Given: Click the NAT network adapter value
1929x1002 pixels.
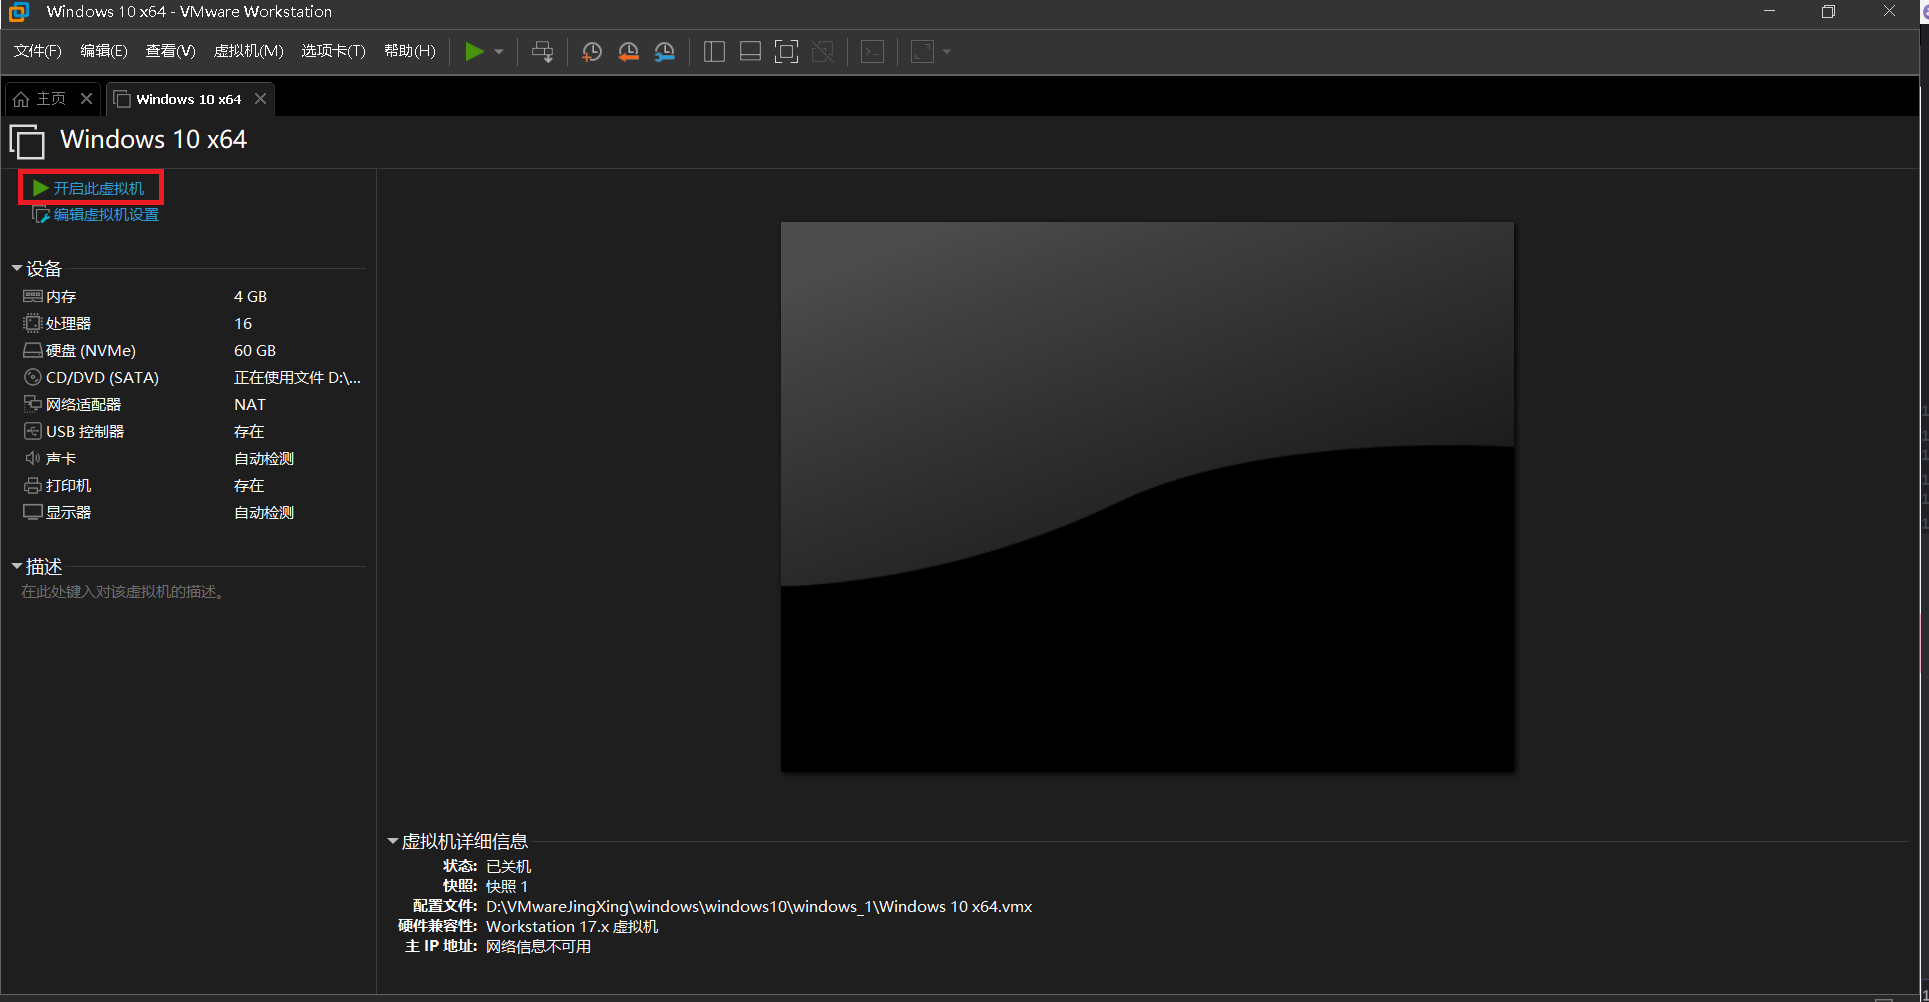Looking at the screenshot, I should 250,405.
